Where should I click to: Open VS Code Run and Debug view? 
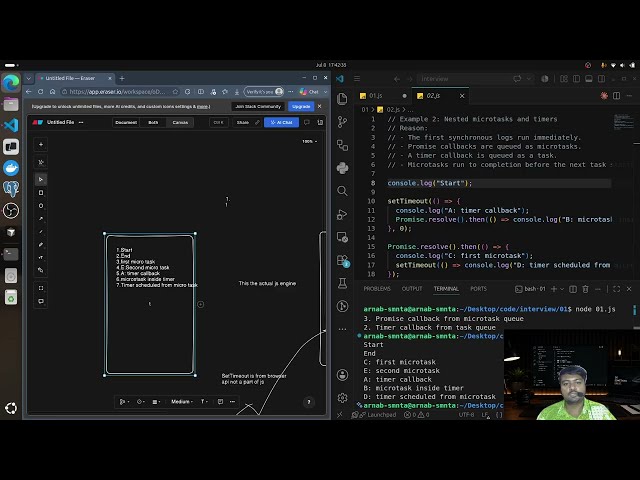[x=342, y=214]
